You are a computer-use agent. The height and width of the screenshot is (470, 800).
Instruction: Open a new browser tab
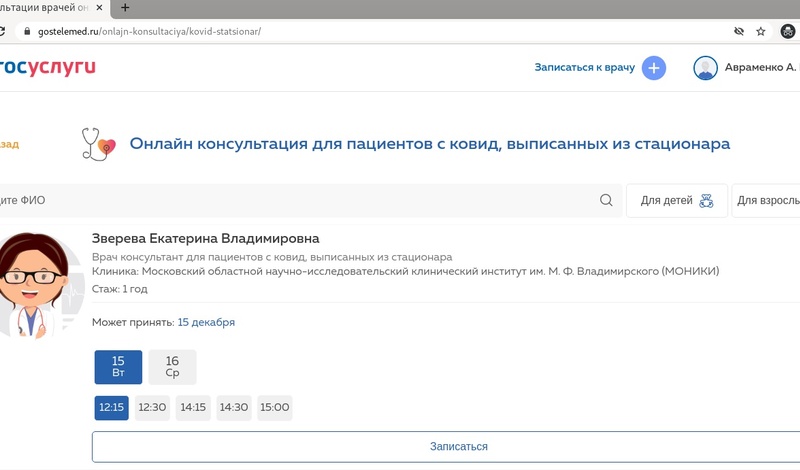(x=125, y=8)
